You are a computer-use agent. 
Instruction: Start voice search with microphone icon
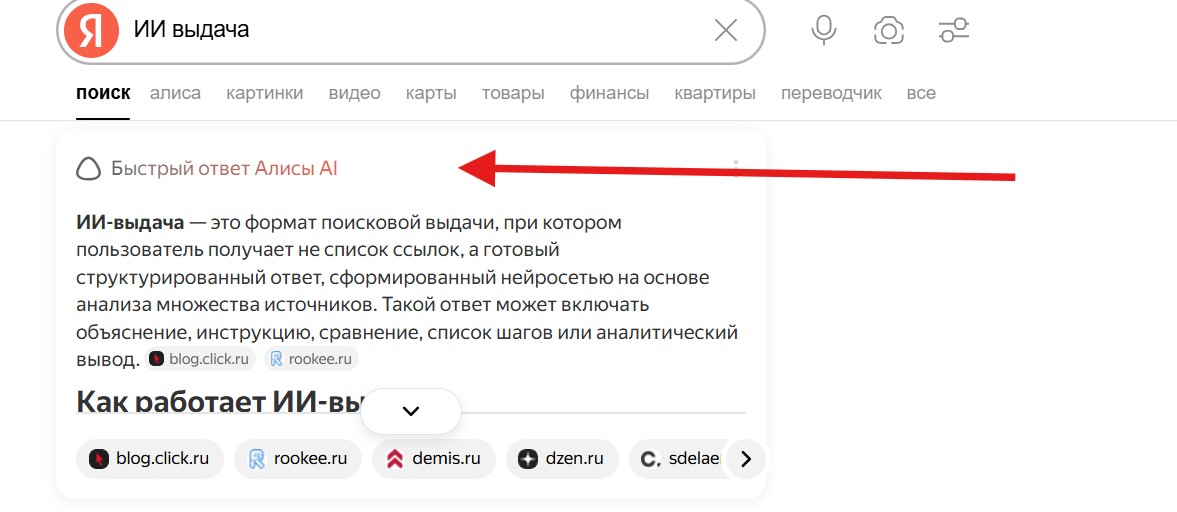point(823,31)
